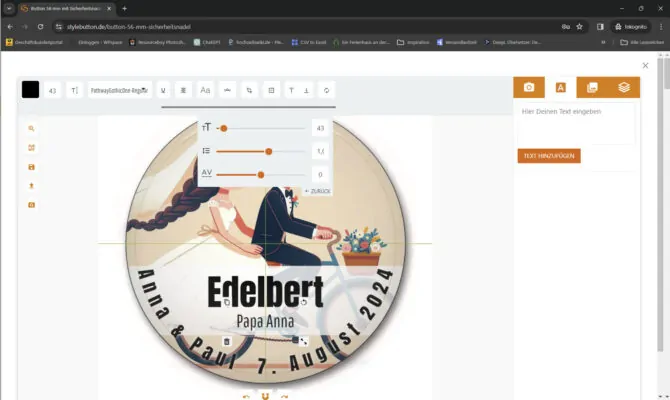Click the font size field showing 43 in toolbar
The image size is (670, 400).
tap(52, 91)
